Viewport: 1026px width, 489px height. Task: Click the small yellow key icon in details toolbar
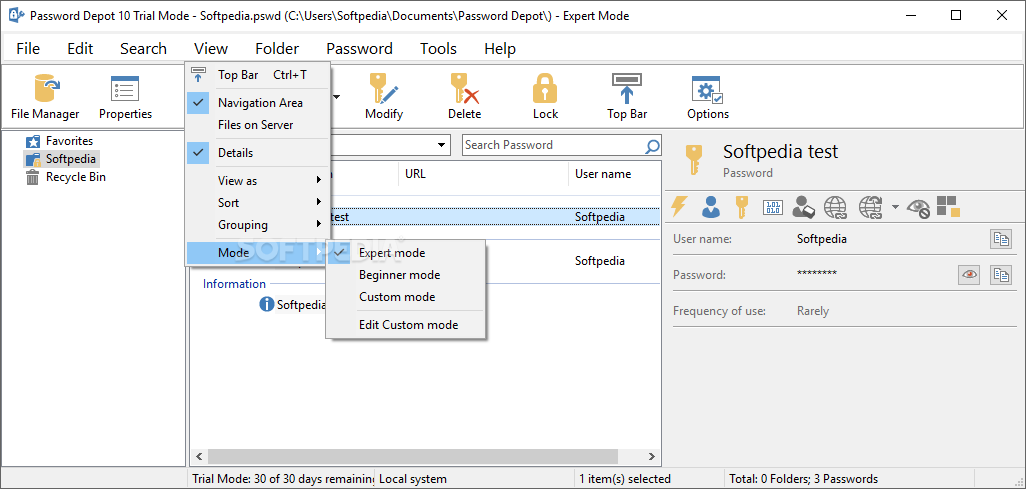click(741, 207)
